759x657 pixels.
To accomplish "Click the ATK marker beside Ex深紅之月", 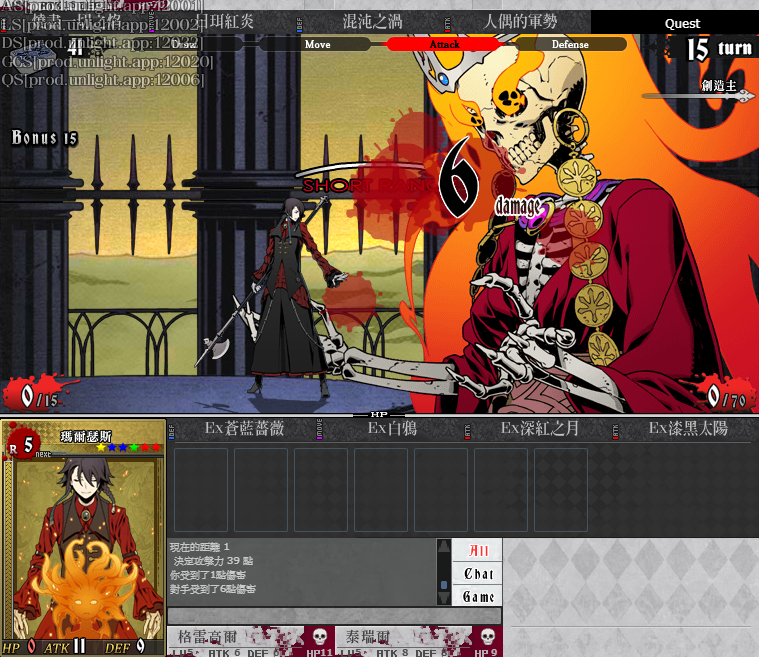I will 467,431.
